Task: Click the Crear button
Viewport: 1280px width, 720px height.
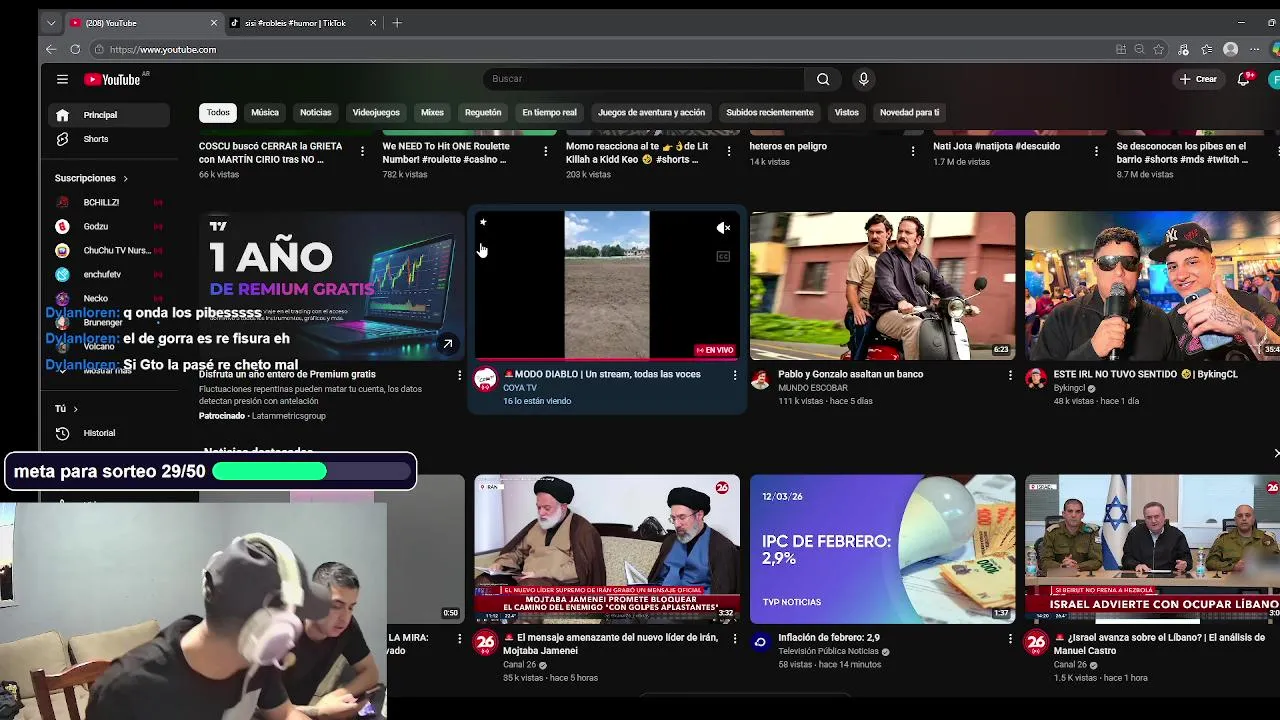Action: pyautogui.click(x=1198, y=79)
